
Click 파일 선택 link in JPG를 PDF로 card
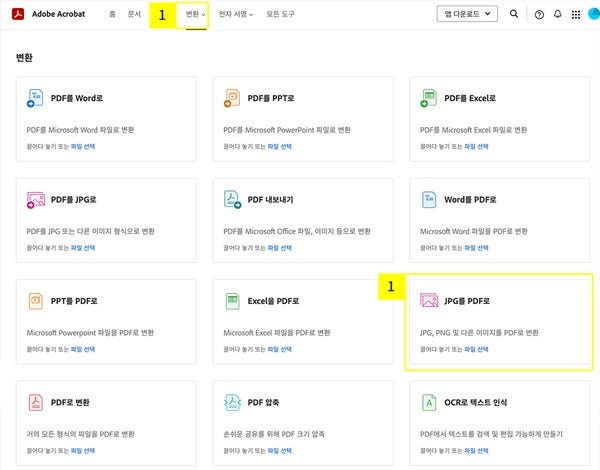coord(476,349)
